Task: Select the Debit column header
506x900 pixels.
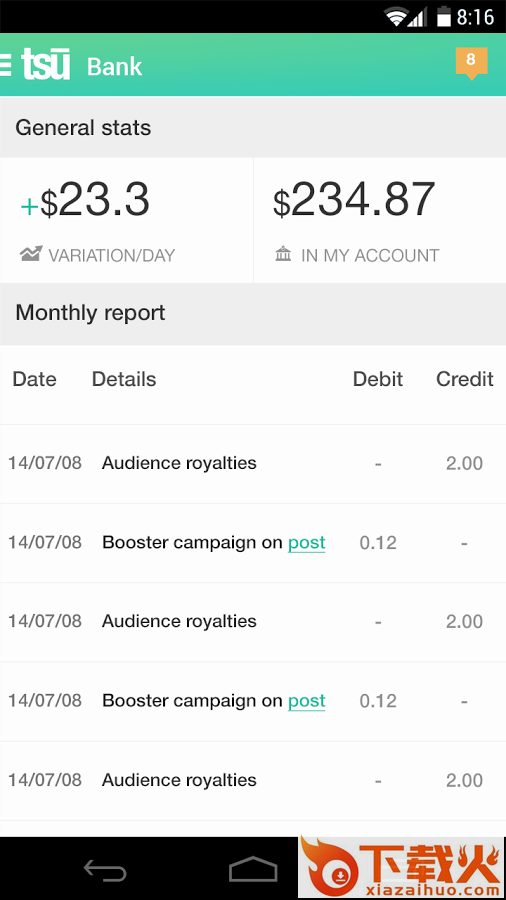Action: pyautogui.click(x=377, y=379)
